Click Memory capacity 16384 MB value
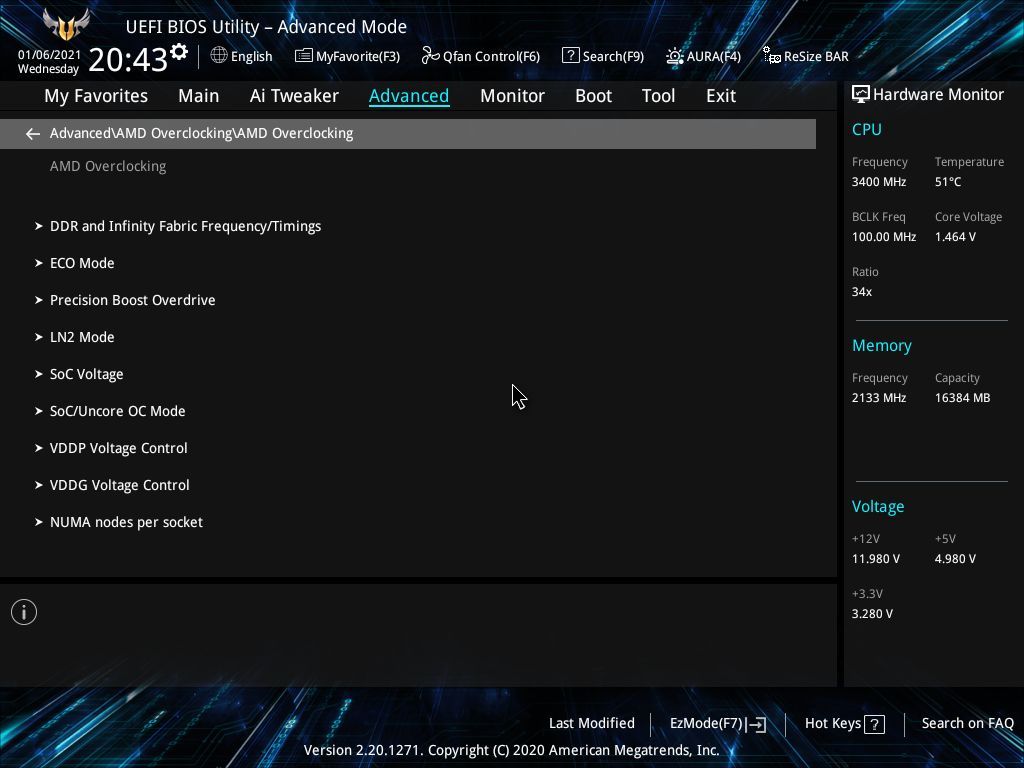Image resolution: width=1024 pixels, height=768 pixels. click(x=963, y=398)
